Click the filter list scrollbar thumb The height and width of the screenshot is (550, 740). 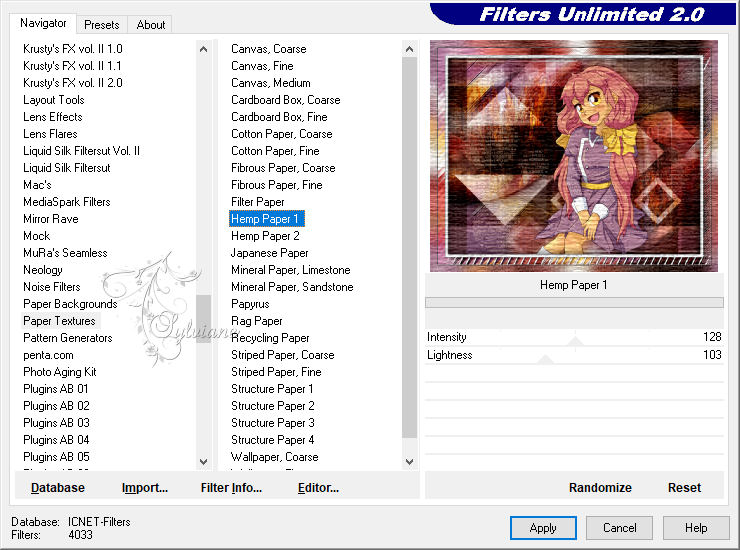pos(410,248)
